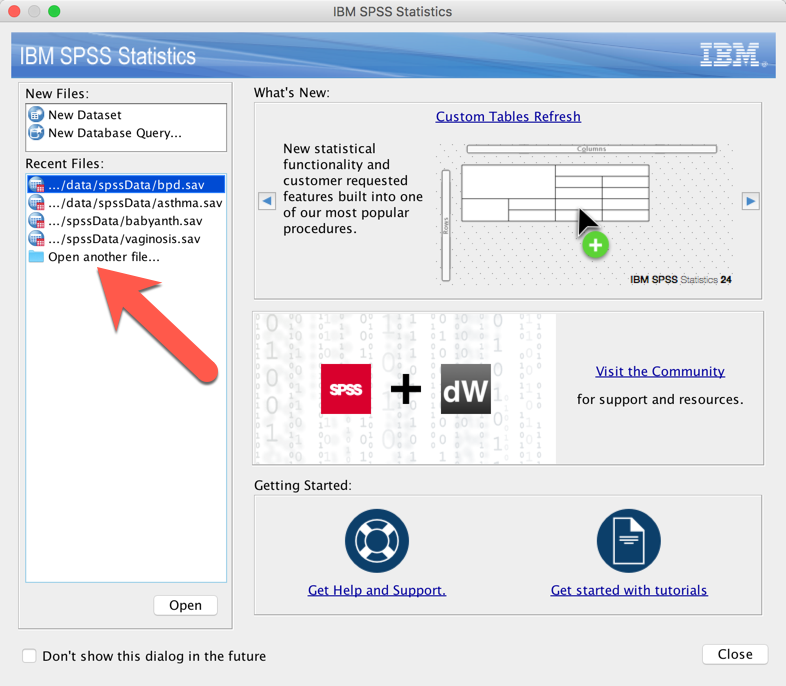The width and height of the screenshot is (786, 686).
Task: Select New Database Query... entry
Action: 126,133
